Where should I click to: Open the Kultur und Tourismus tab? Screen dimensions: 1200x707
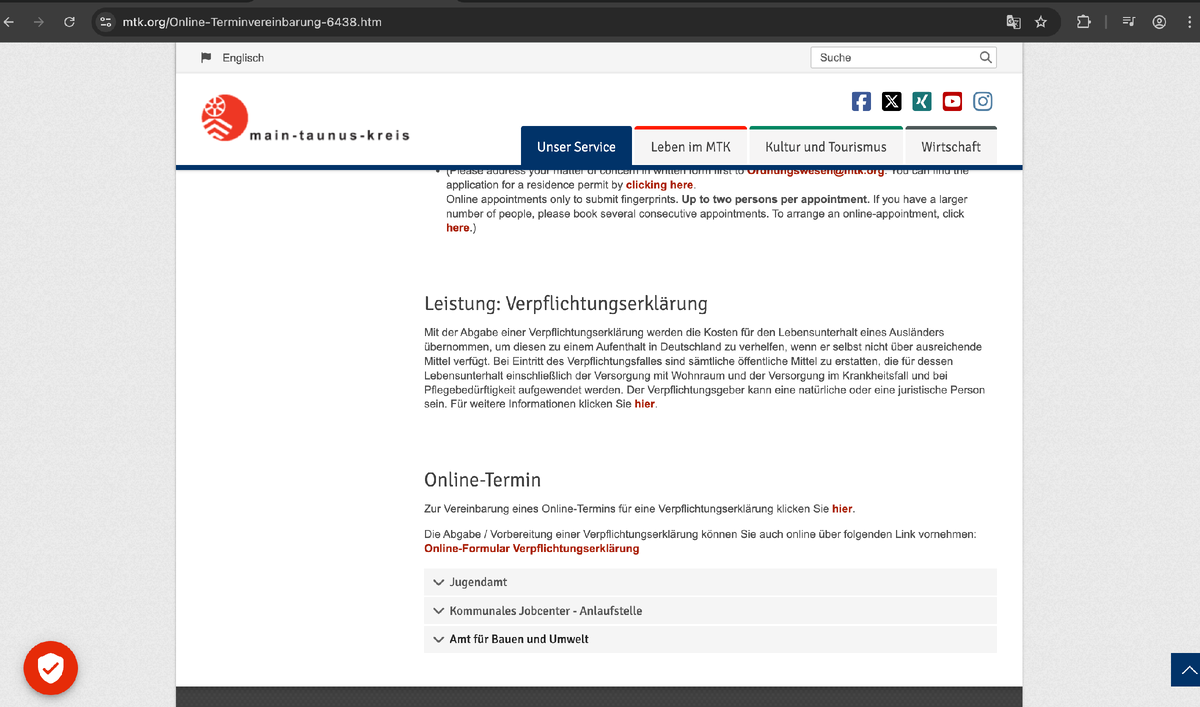(826, 146)
